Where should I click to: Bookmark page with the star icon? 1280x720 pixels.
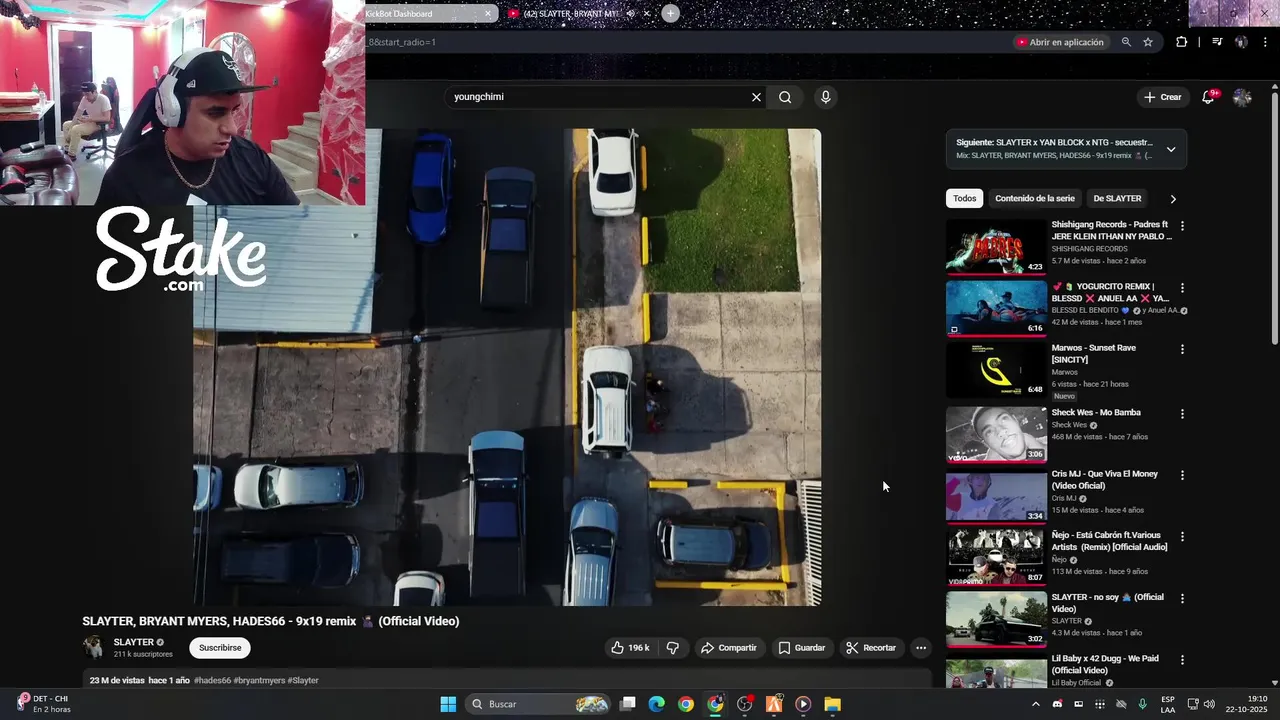tap(1148, 42)
